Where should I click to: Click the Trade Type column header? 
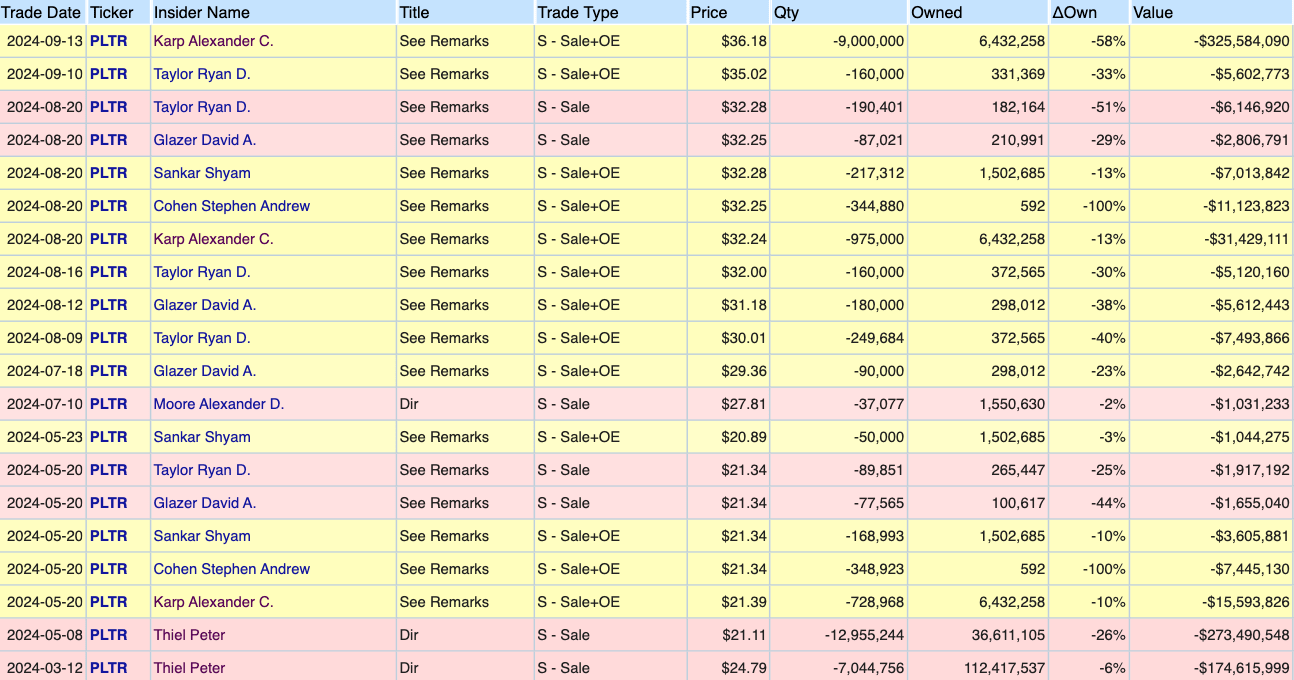577,13
